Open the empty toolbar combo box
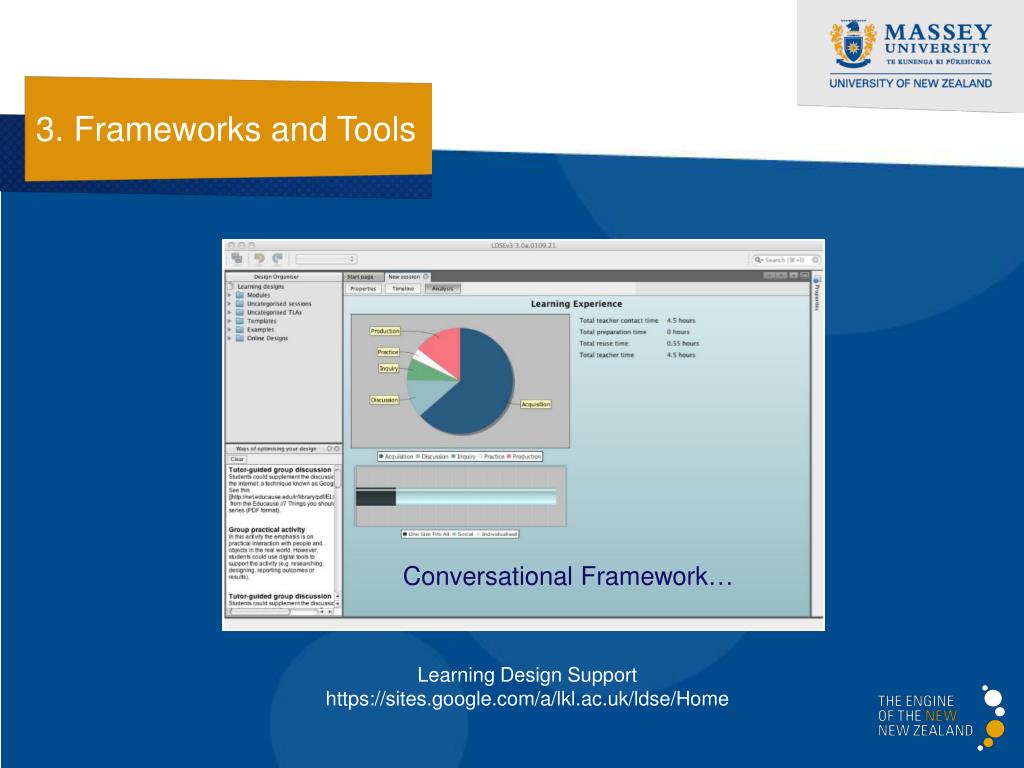The height and width of the screenshot is (768, 1024). click(x=325, y=259)
